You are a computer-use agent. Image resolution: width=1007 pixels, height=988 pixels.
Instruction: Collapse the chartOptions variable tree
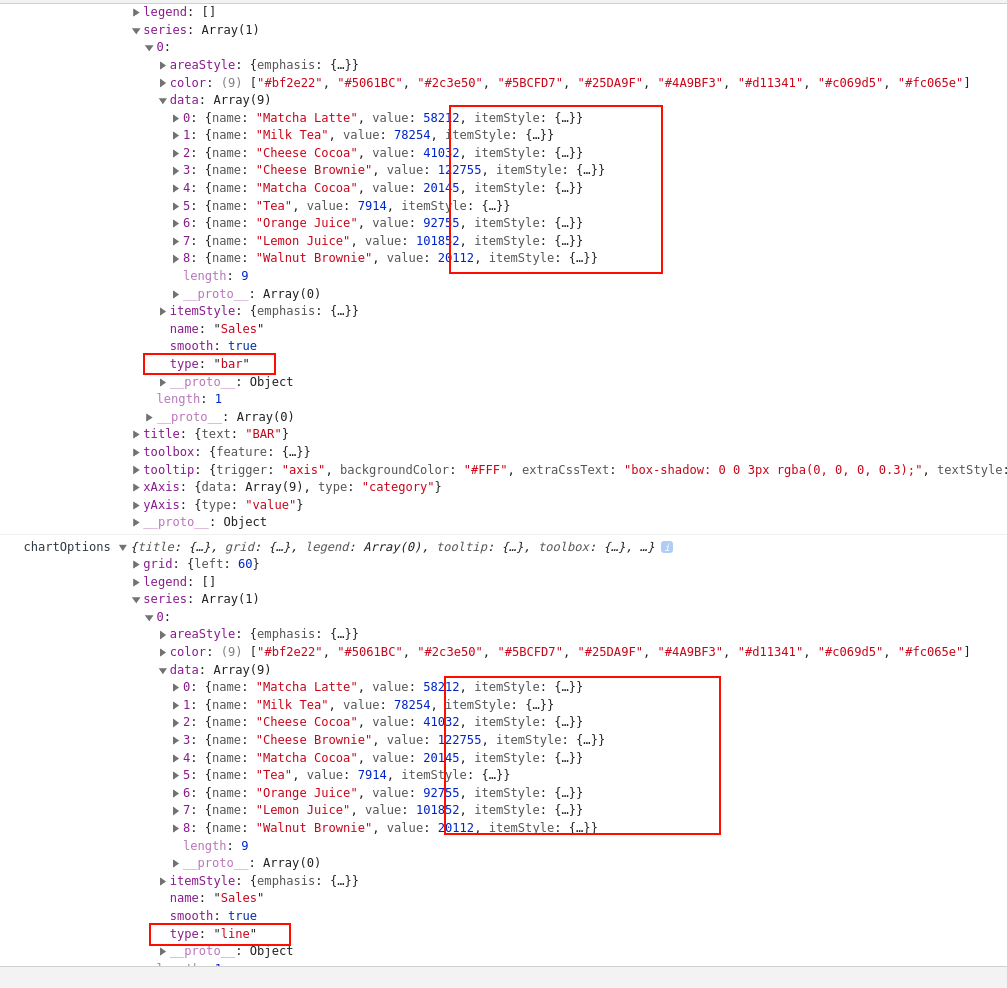(x=123, y=547)
